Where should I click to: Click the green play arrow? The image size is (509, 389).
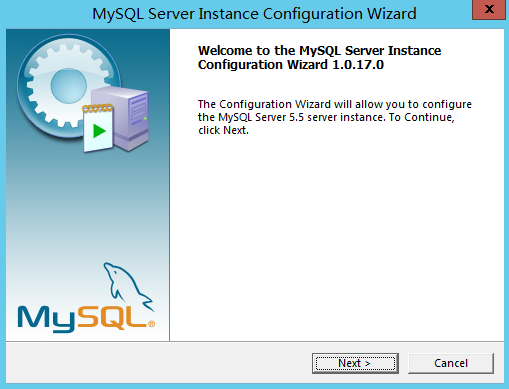(x=99, y=131)
